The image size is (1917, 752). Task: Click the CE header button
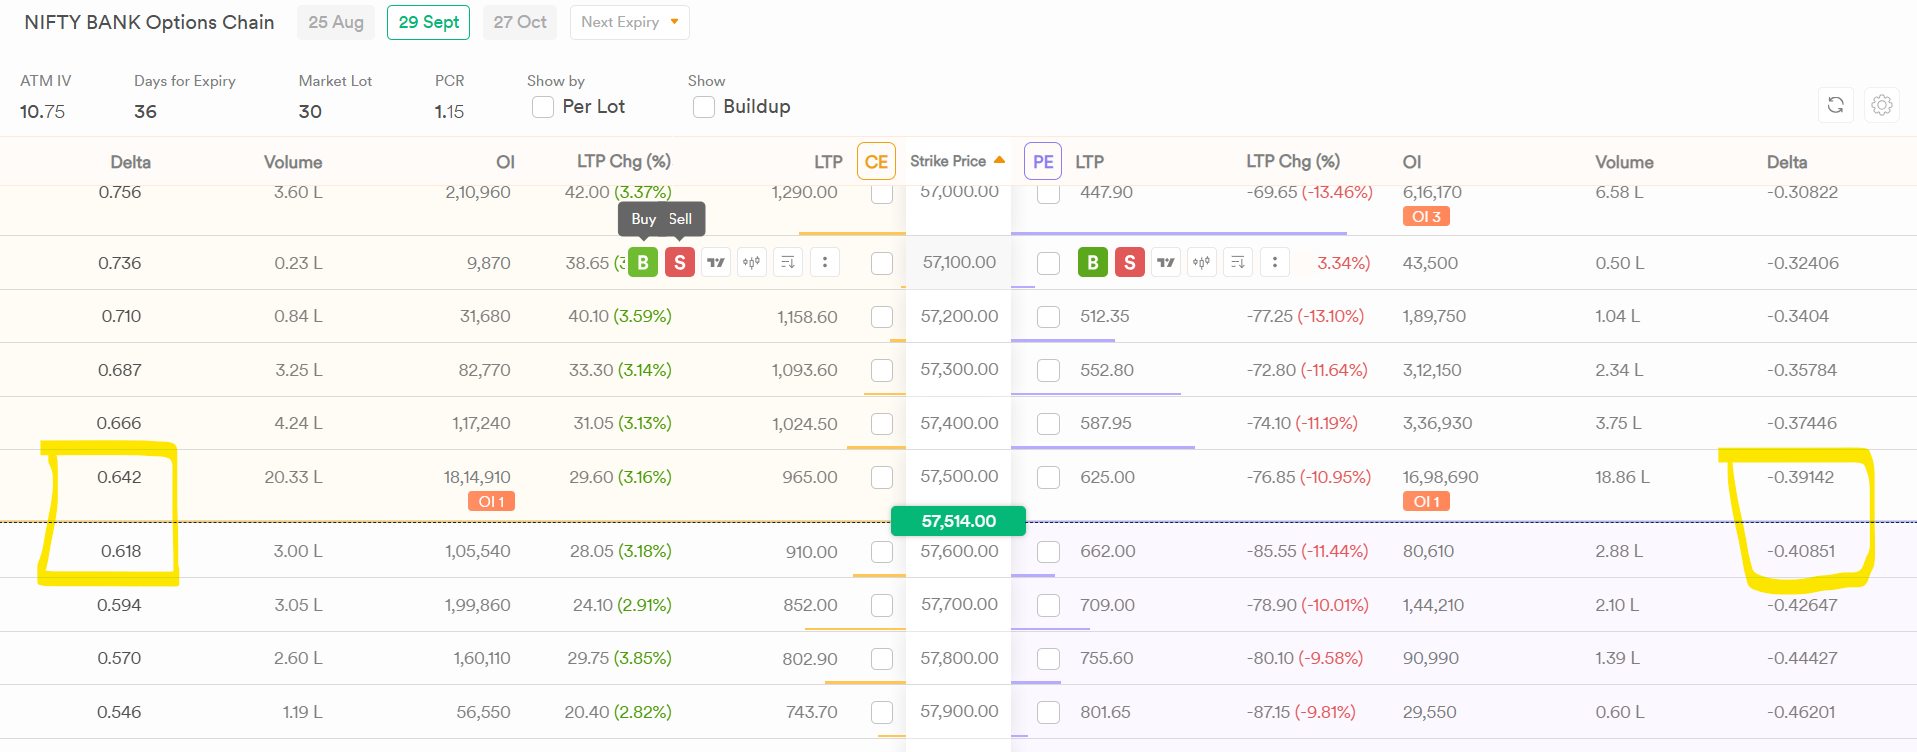pos(876,162)
